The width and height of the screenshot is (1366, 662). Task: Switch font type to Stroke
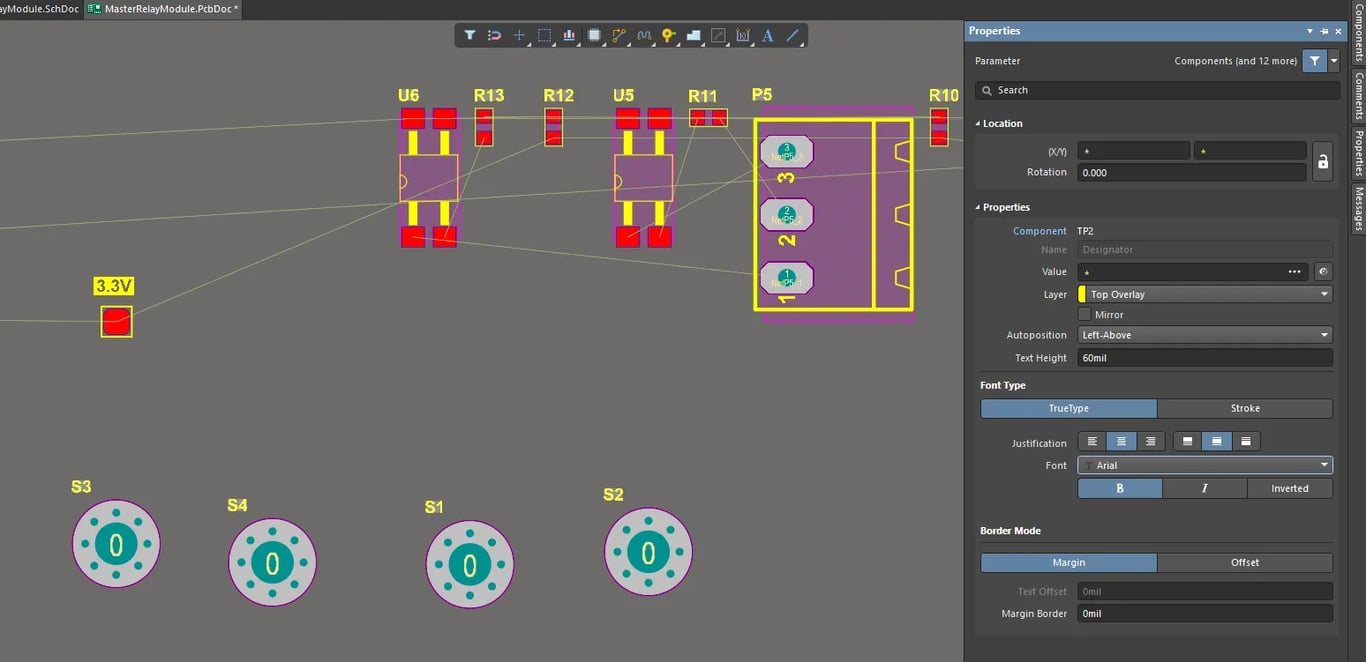[x=1244, y=408]
